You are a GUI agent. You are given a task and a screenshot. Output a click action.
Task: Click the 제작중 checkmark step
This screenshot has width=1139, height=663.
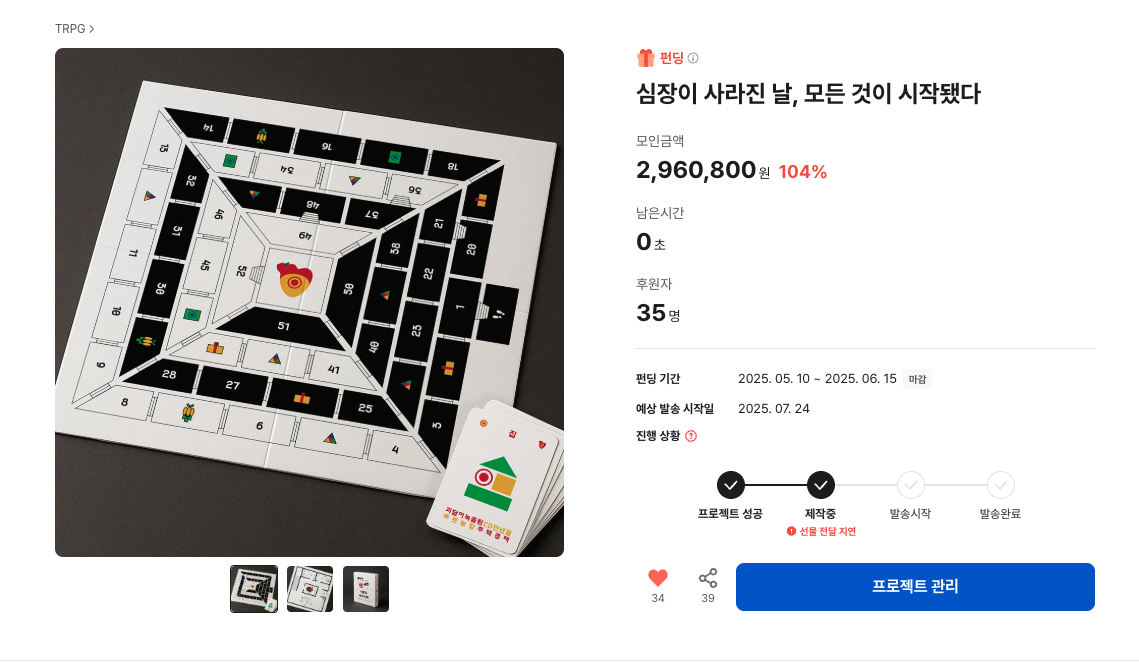click(x=820, y=485)
